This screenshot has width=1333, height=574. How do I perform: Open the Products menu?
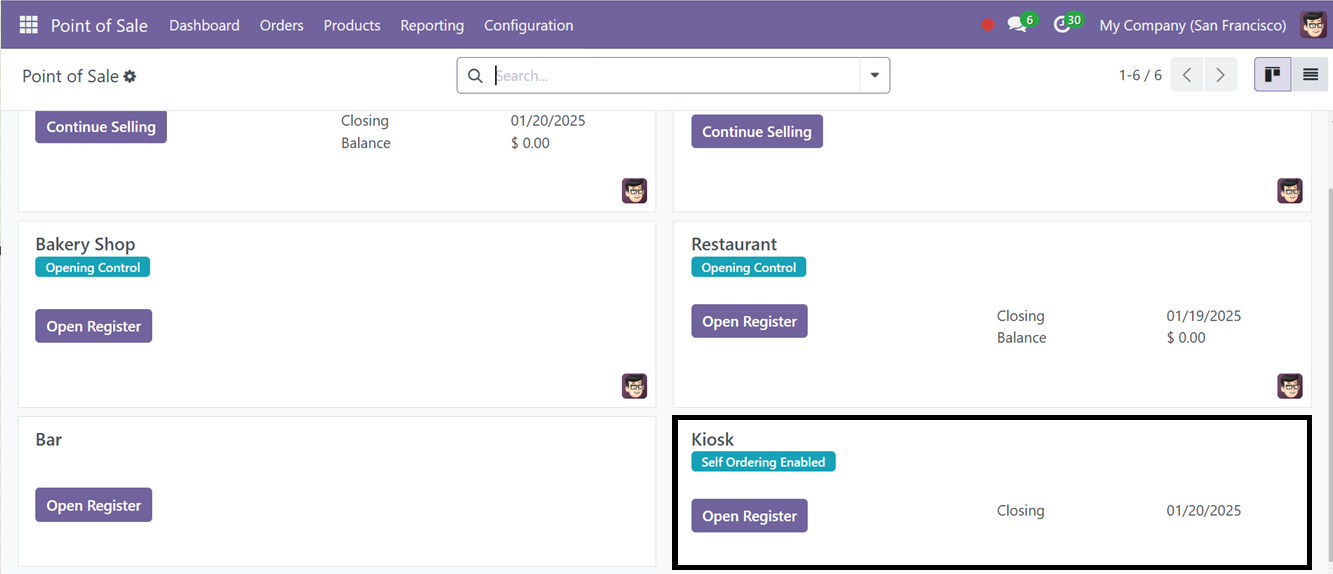352,25
